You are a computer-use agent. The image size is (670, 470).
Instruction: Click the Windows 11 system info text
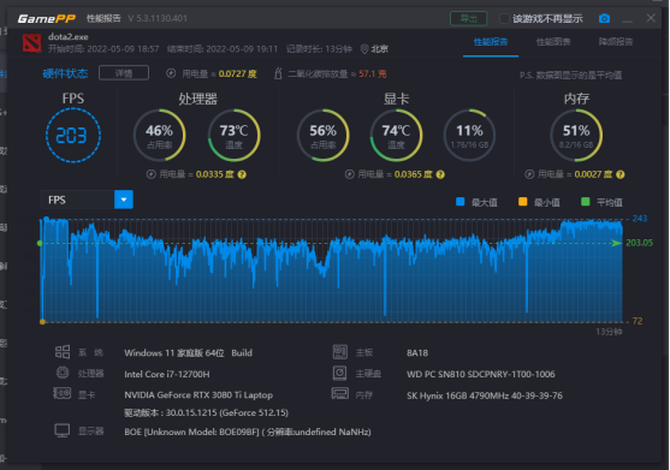[x=188, y=353]
